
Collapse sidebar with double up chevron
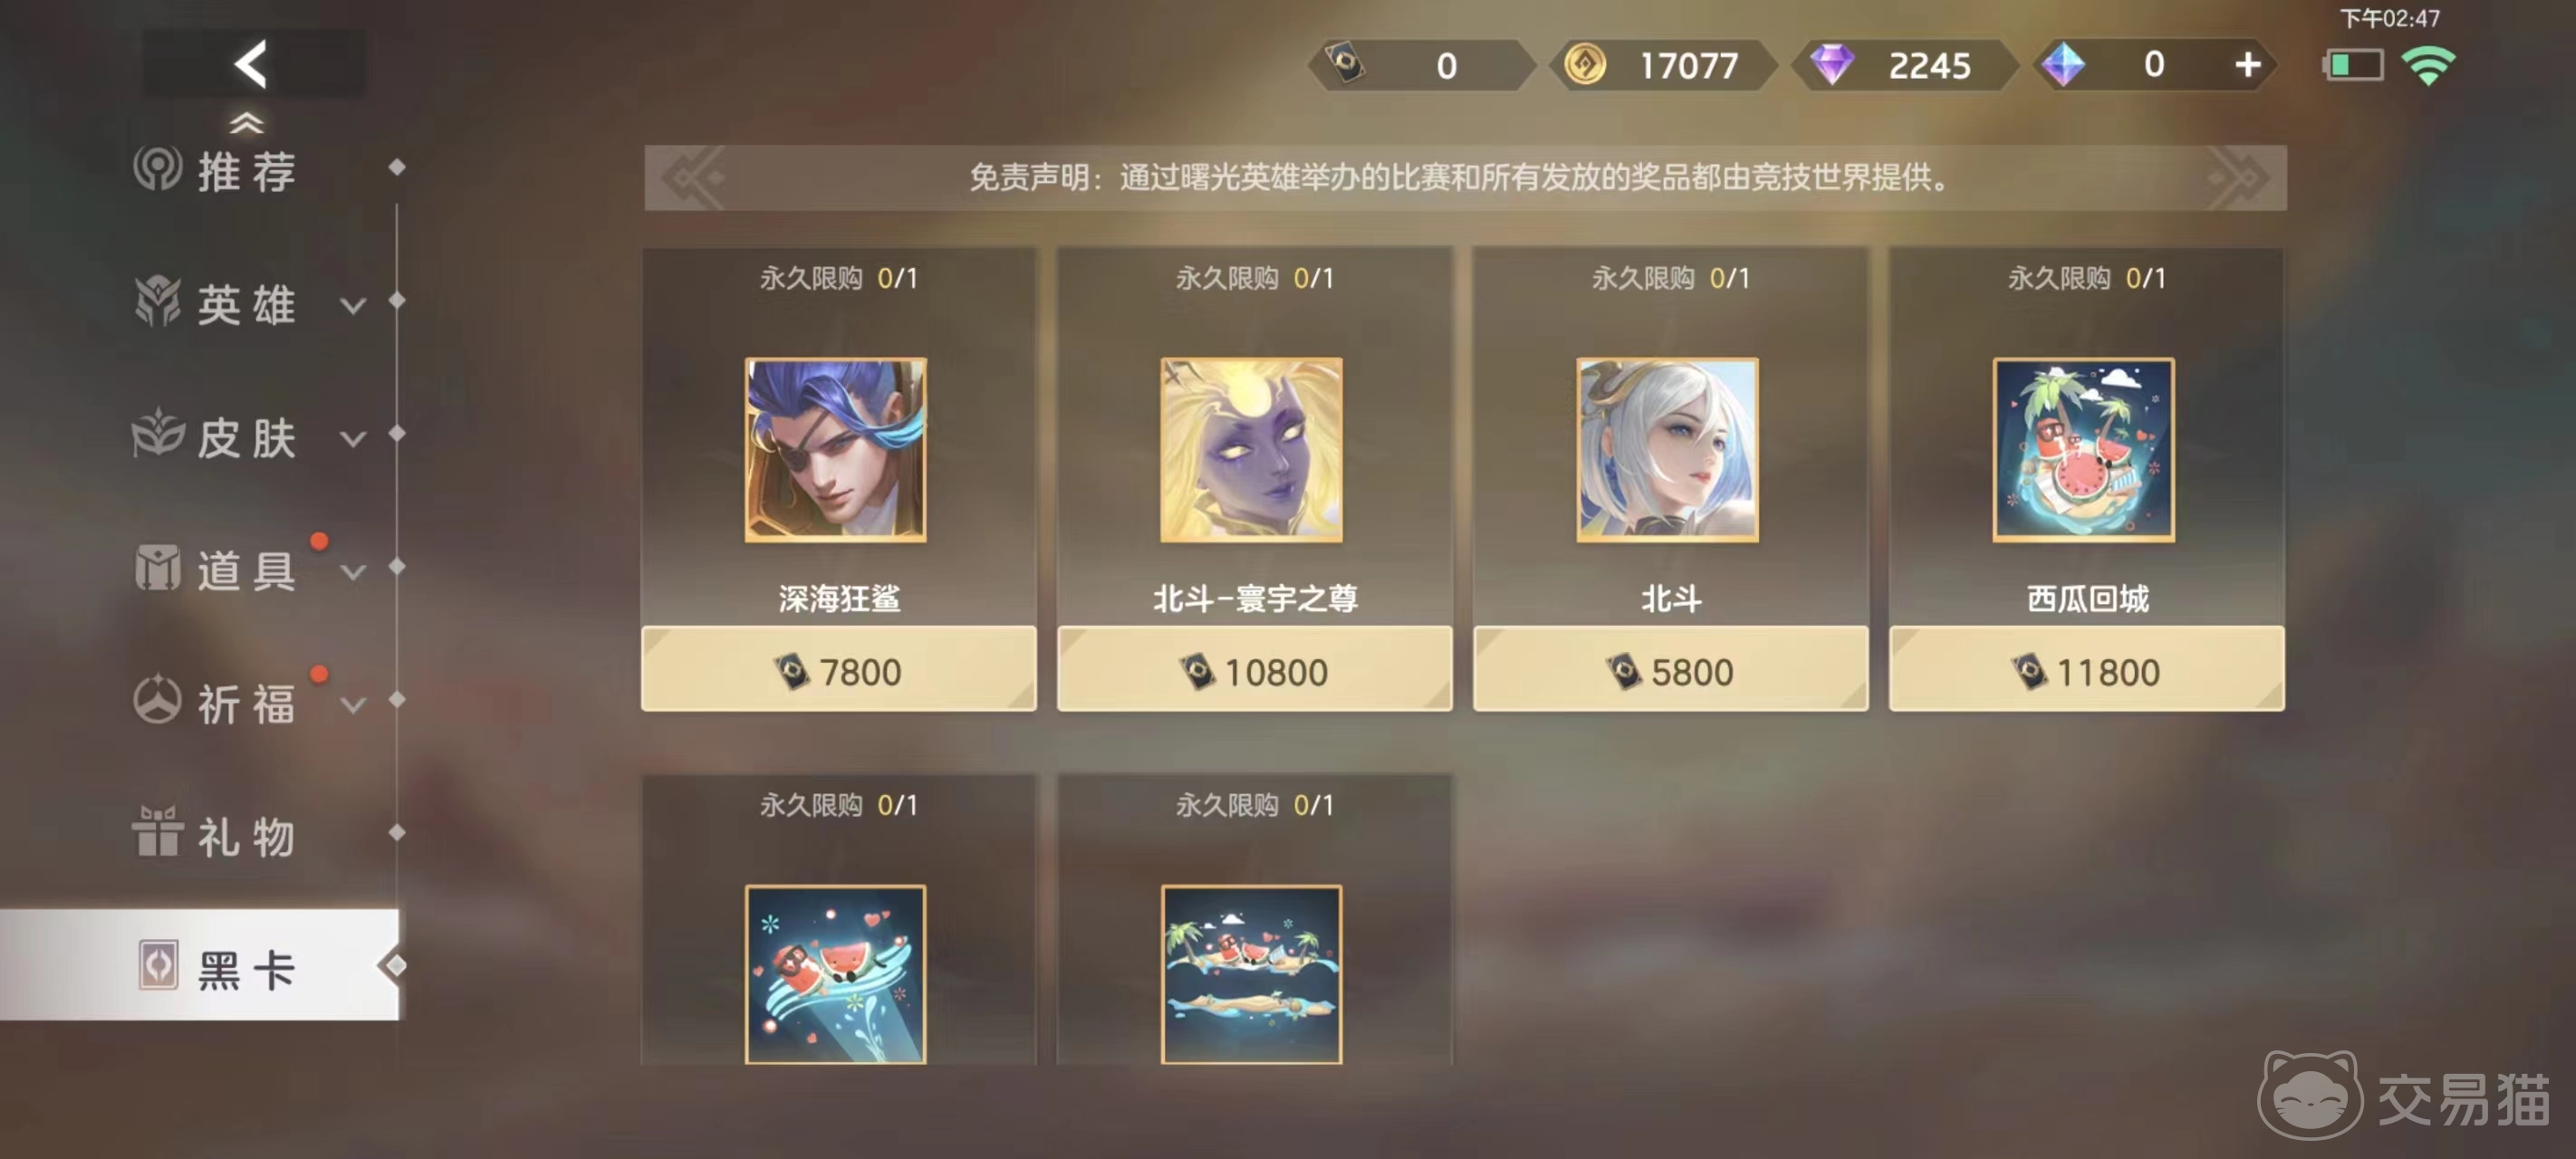tap(246, 123)
